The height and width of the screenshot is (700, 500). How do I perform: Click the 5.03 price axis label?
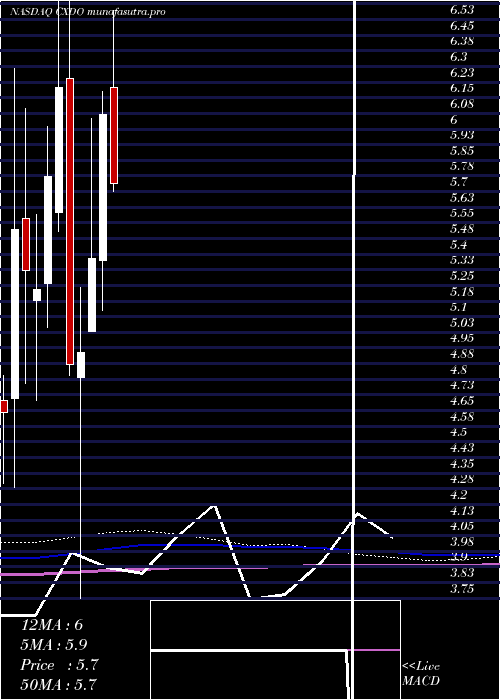click(462, 322)
